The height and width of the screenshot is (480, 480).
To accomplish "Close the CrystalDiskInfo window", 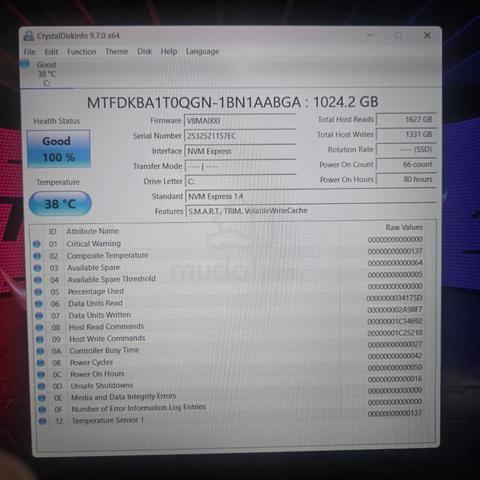I will (427, 35).
